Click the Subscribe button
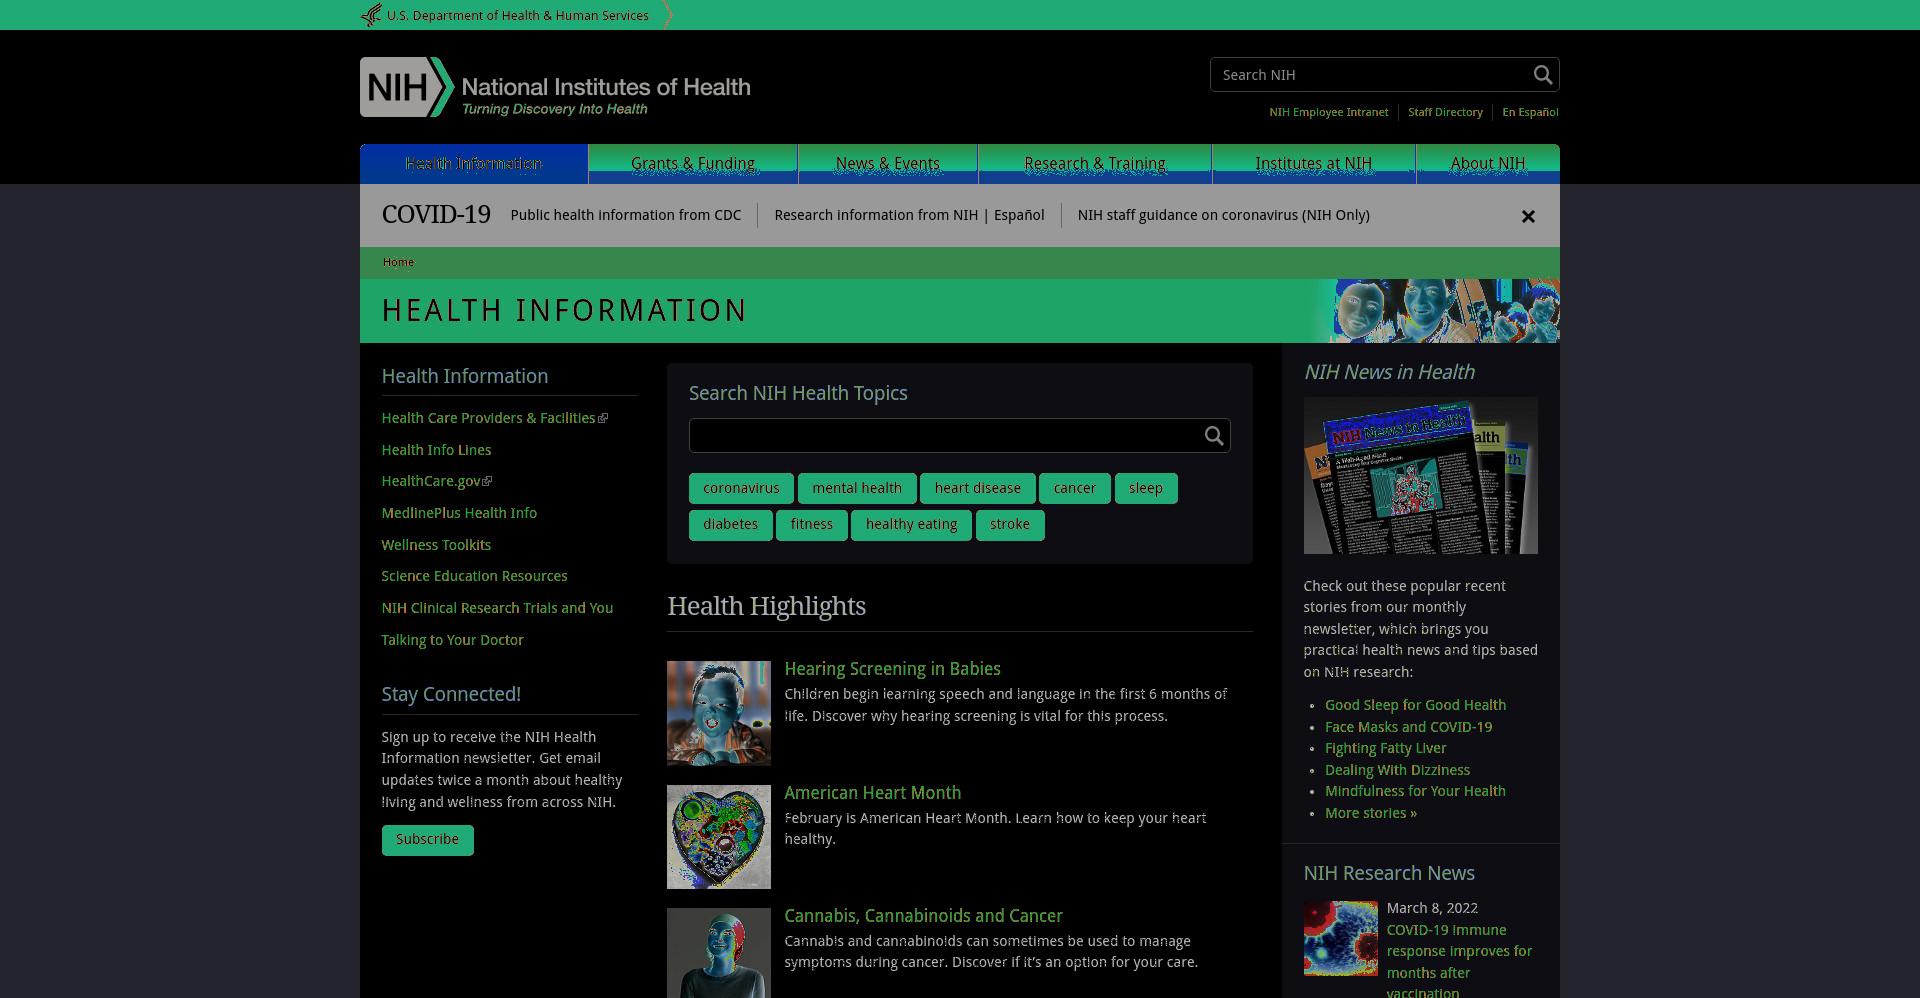Viewport: 1920px width, 998px height. click(427, 840)
